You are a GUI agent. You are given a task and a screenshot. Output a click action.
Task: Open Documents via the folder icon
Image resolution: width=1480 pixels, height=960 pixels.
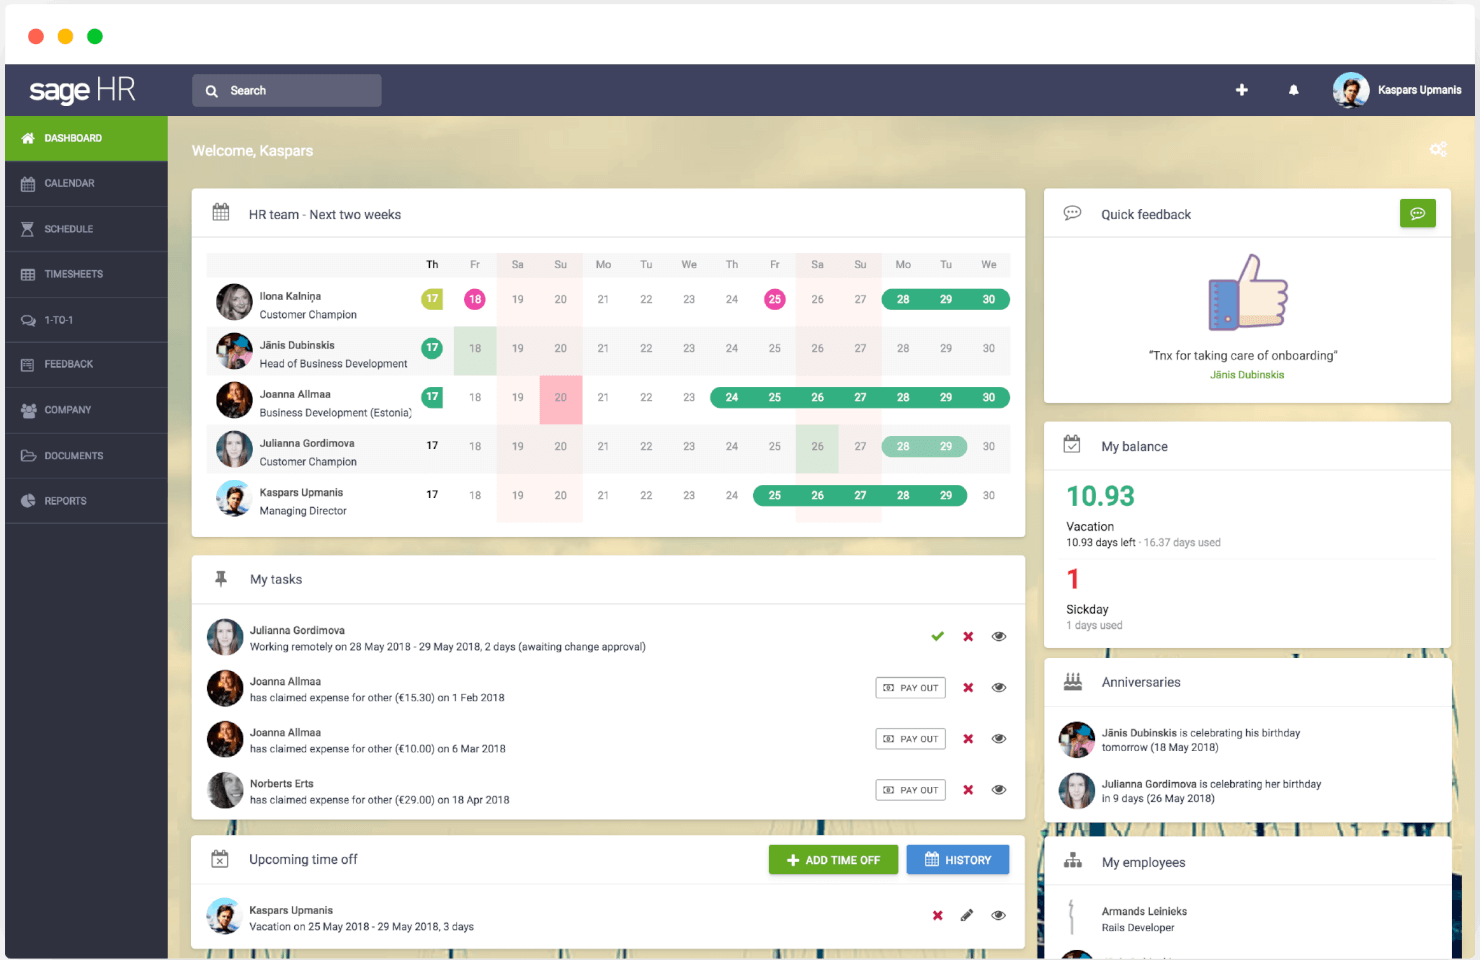(28, 455)
